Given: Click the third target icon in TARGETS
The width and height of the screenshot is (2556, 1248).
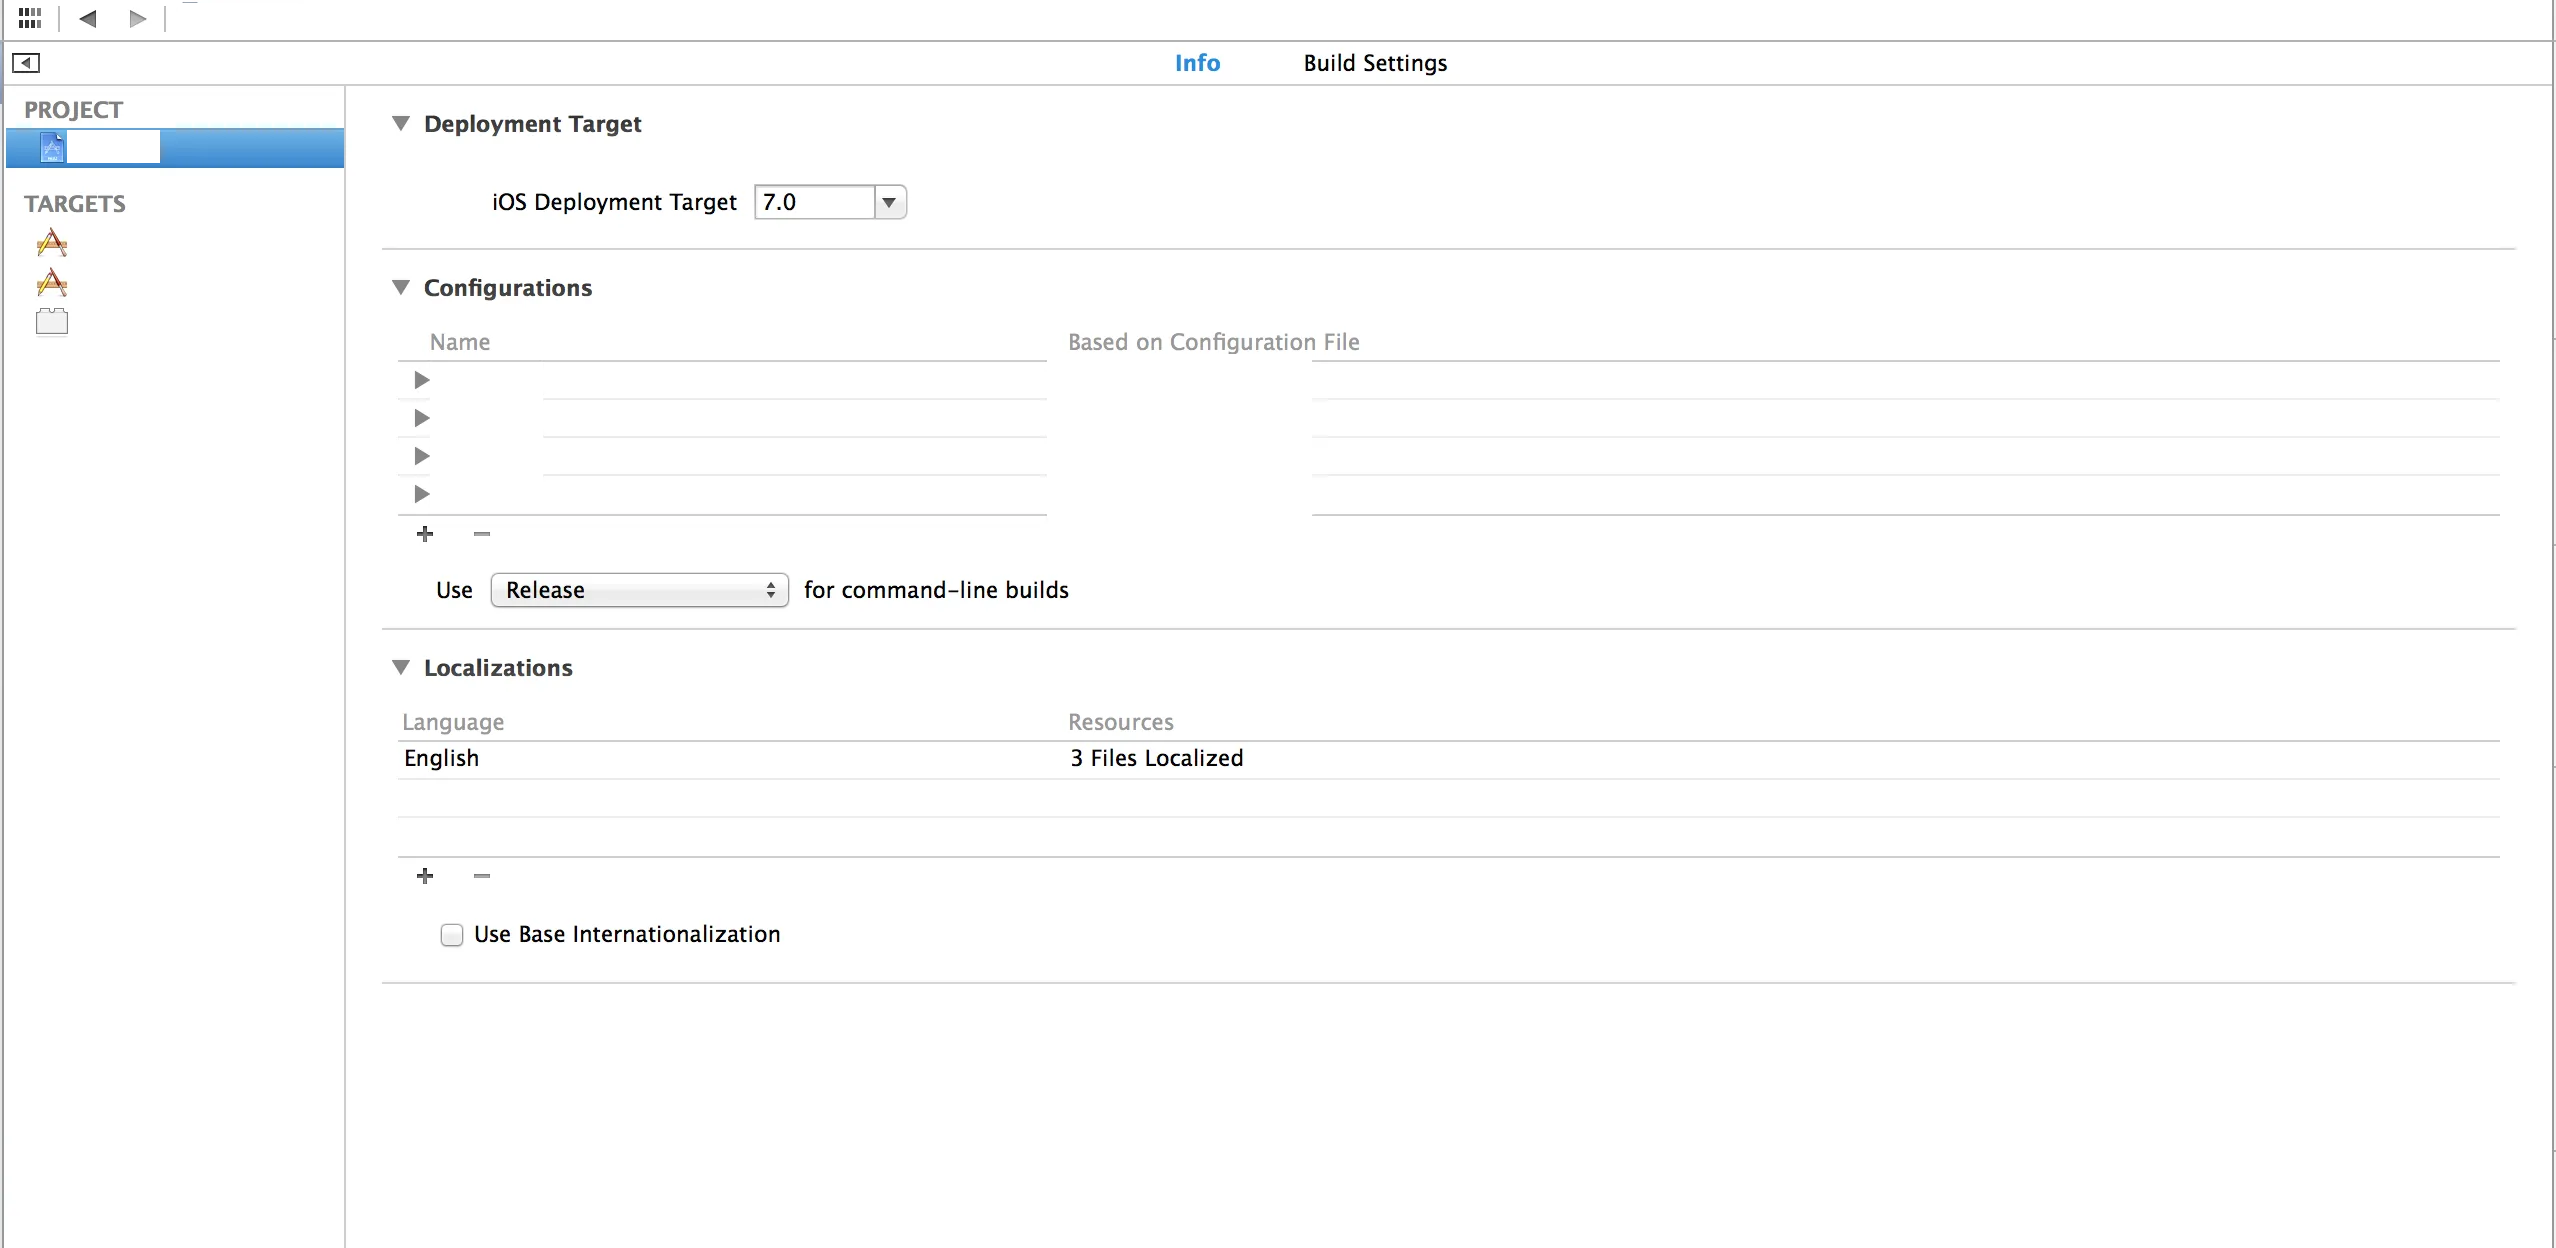Looking at the screenshot, I should (52, 321).
